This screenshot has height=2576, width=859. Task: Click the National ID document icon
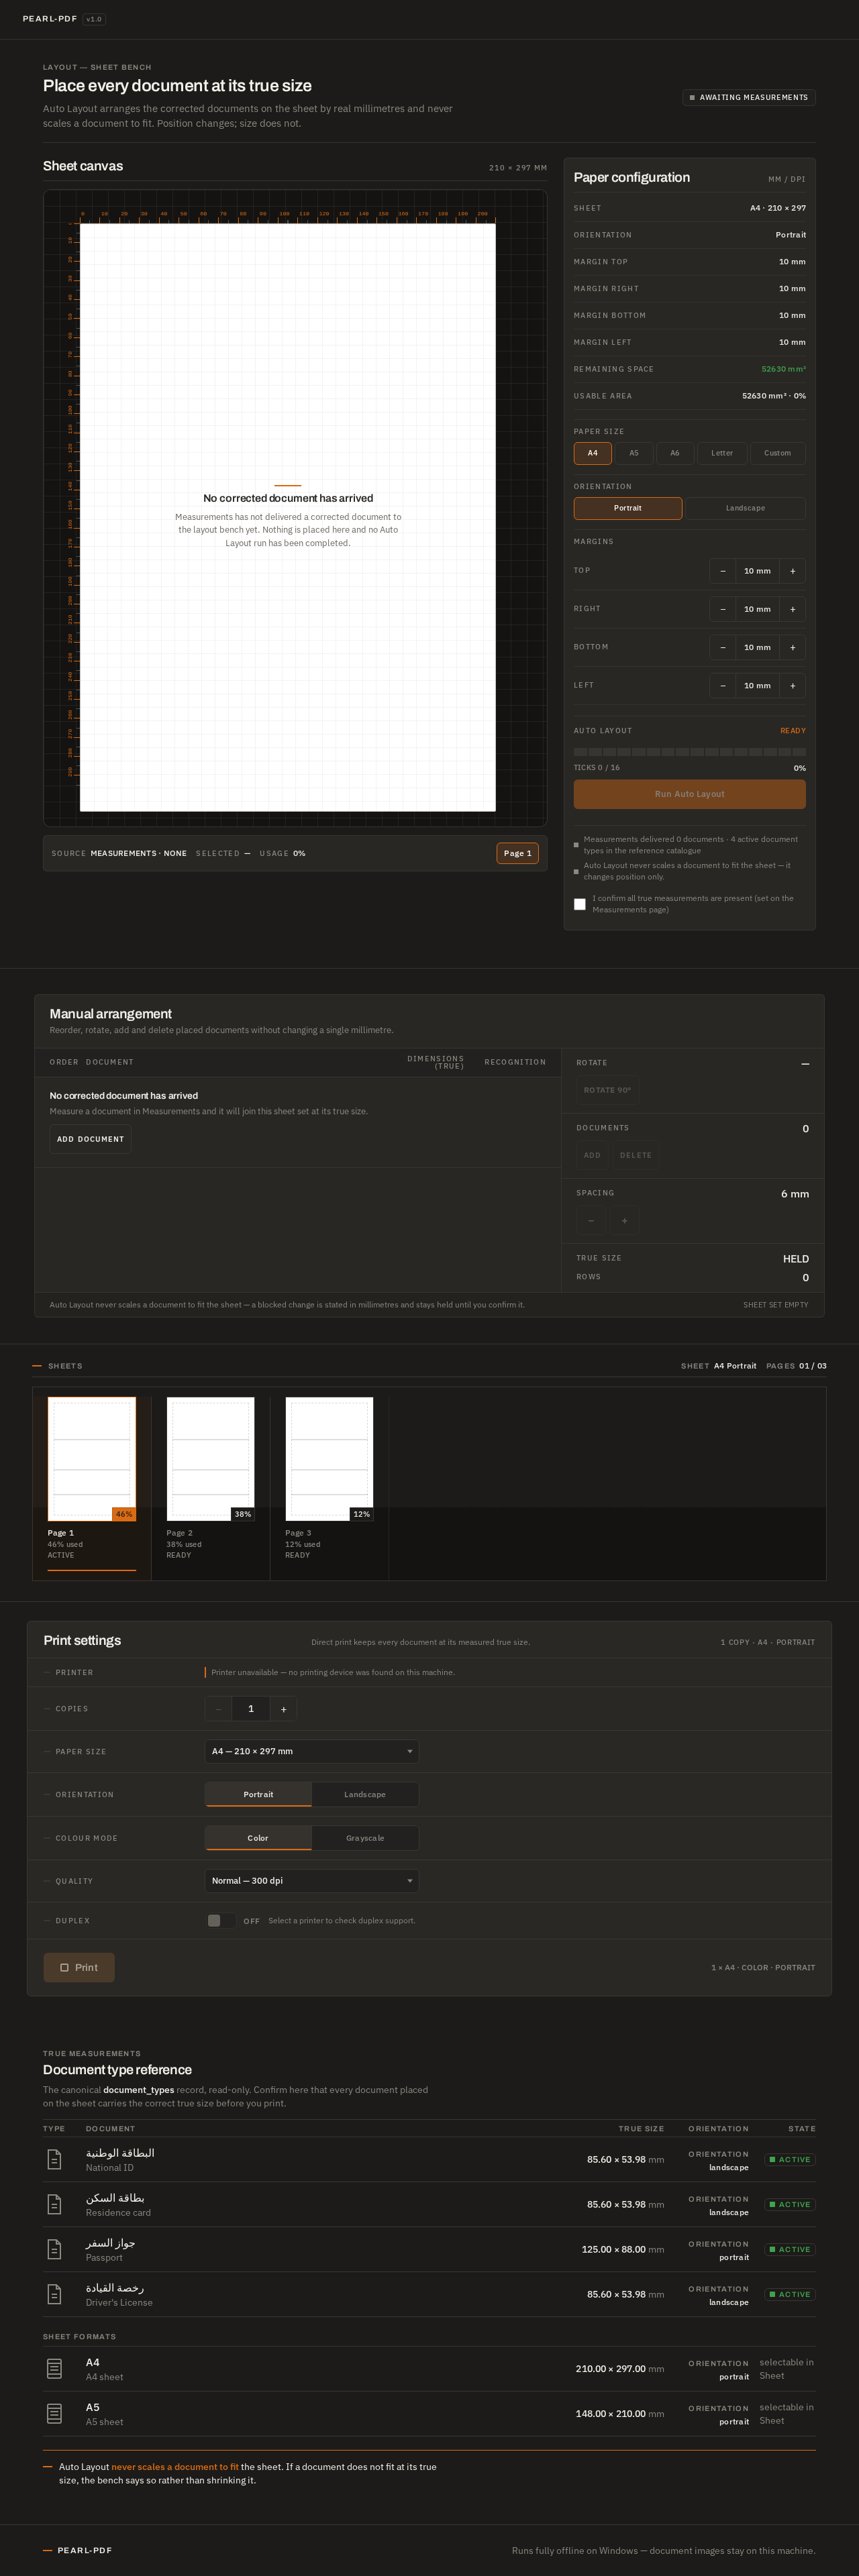(x=54, y=2159)
